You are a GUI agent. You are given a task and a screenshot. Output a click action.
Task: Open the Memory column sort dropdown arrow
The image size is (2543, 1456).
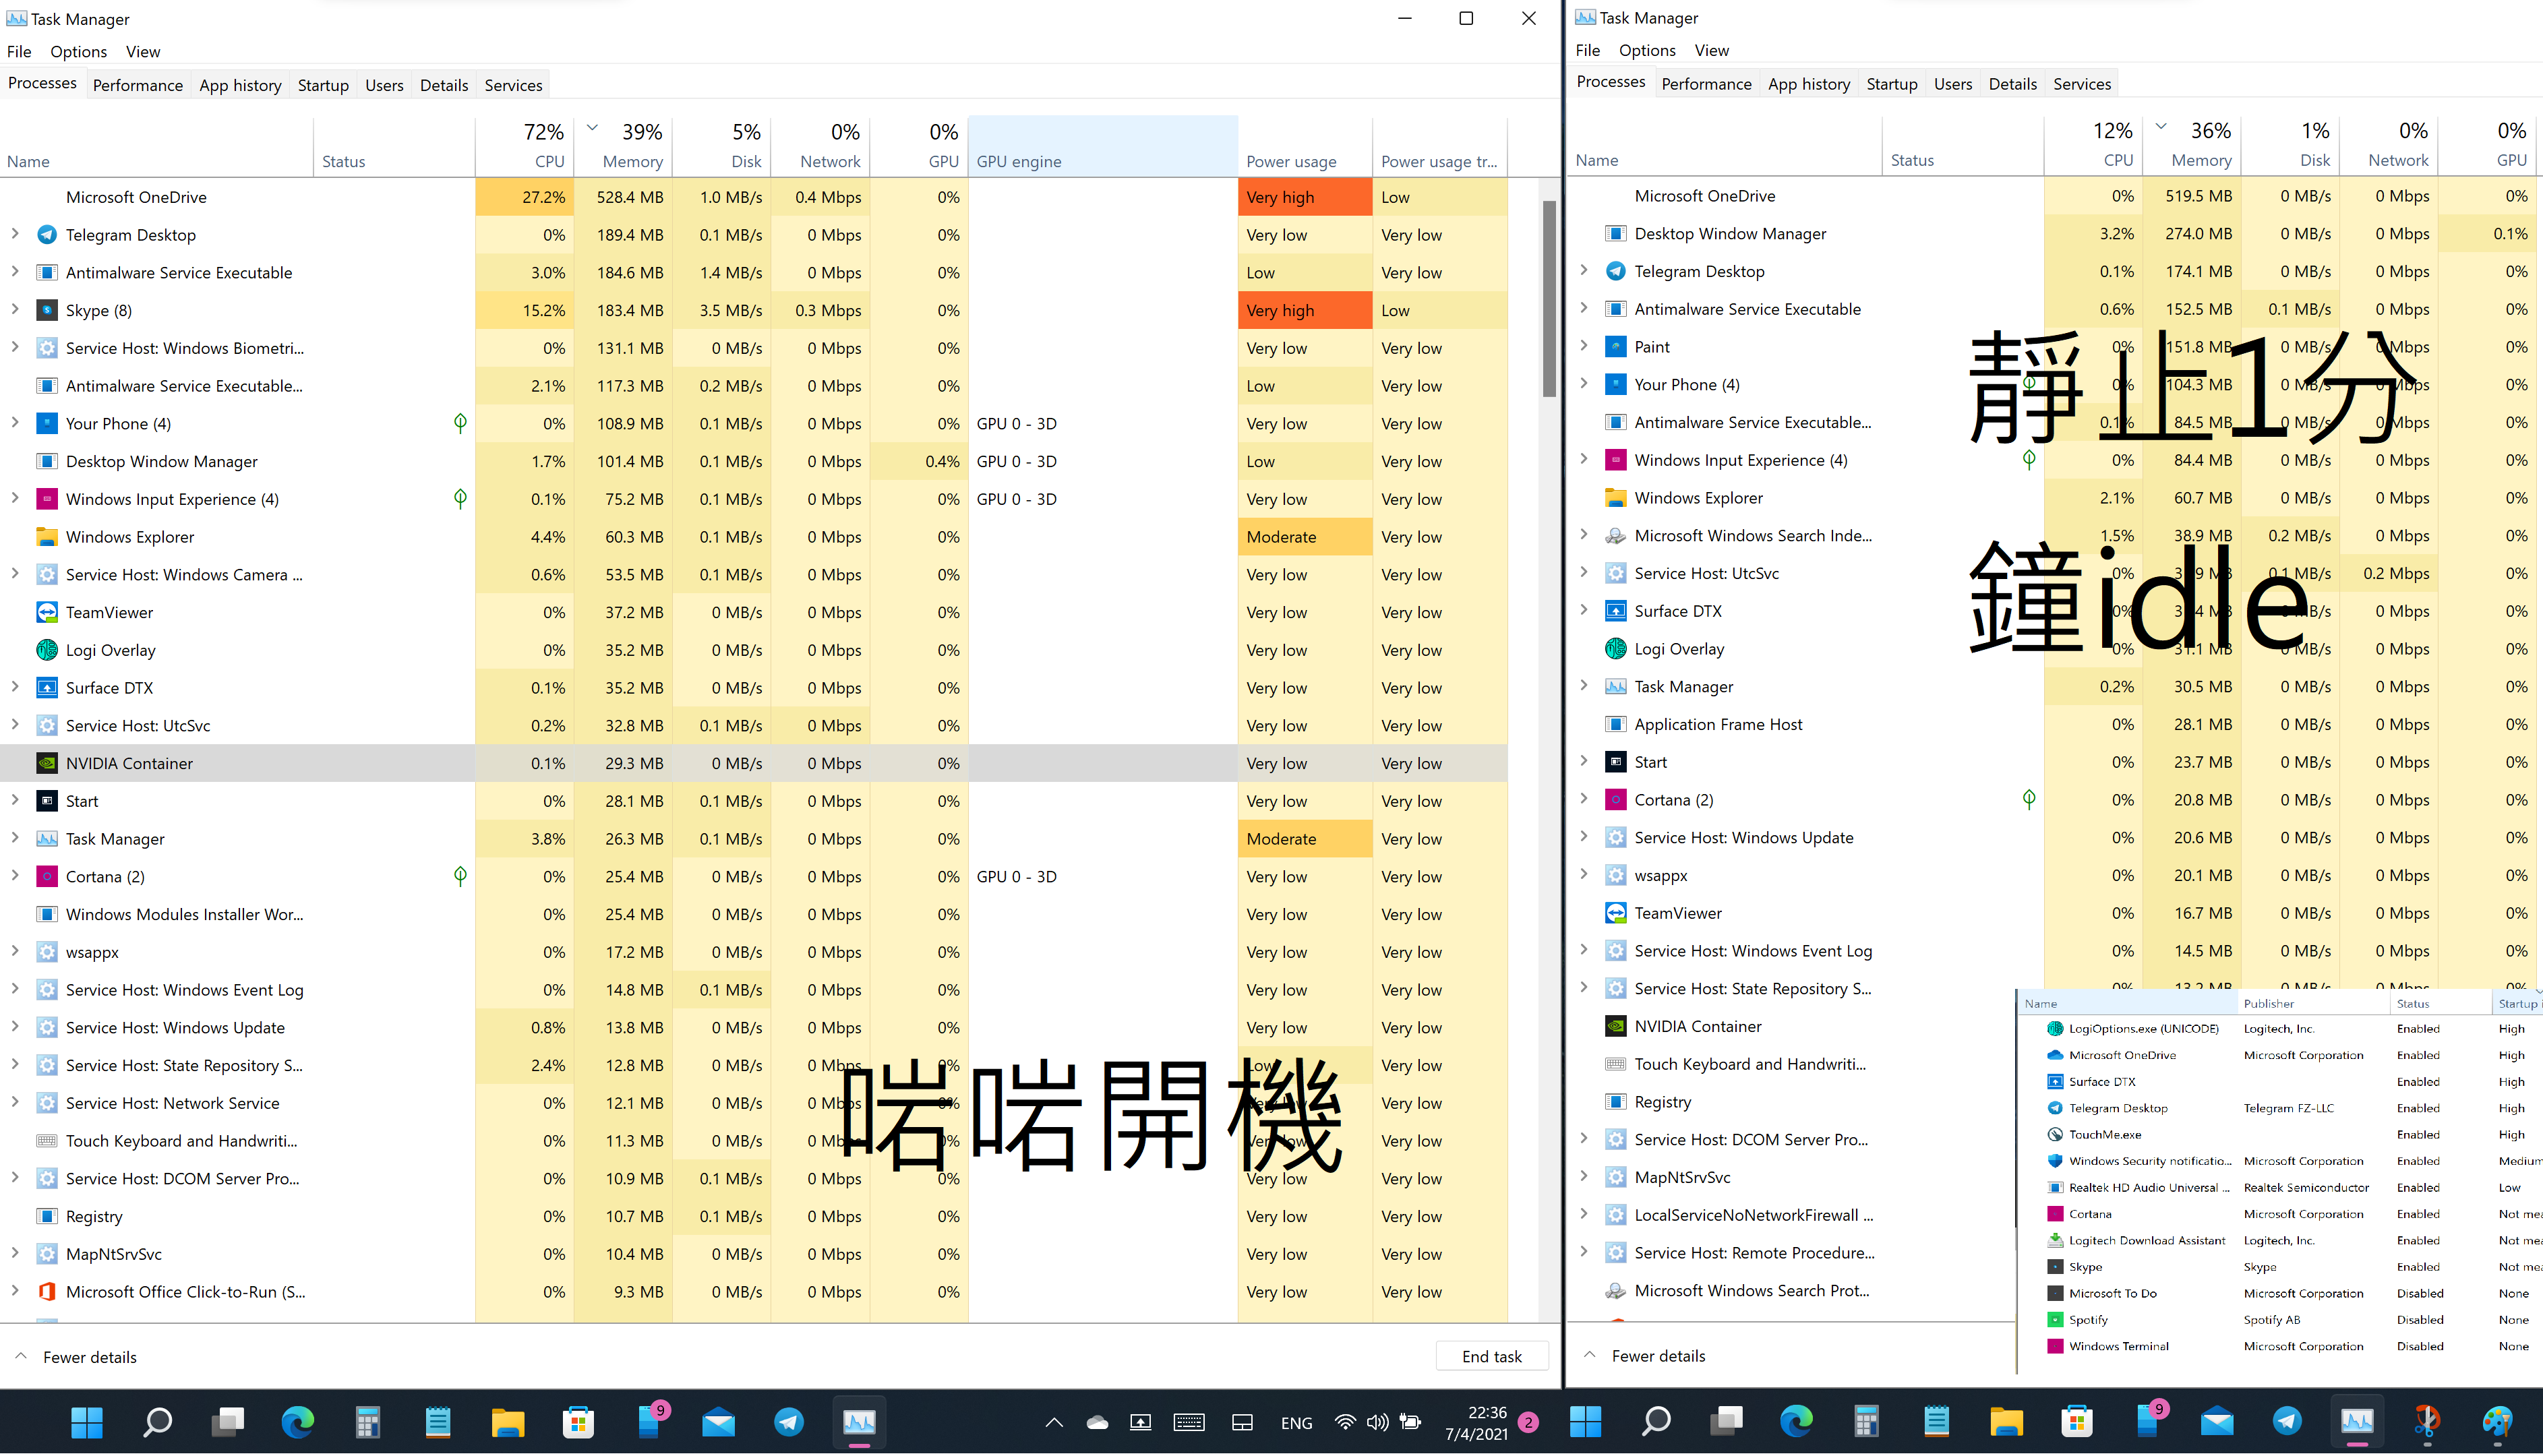(x=592, y=128)
